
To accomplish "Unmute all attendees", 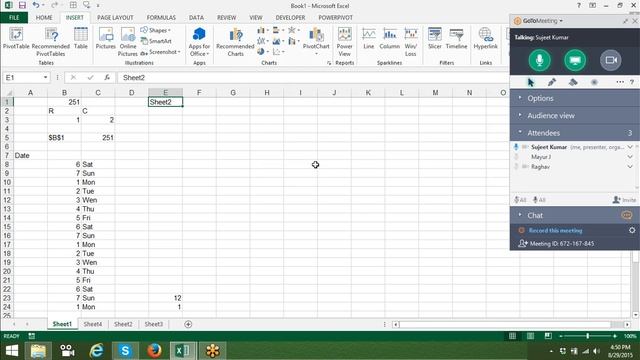I will [539, 200].
